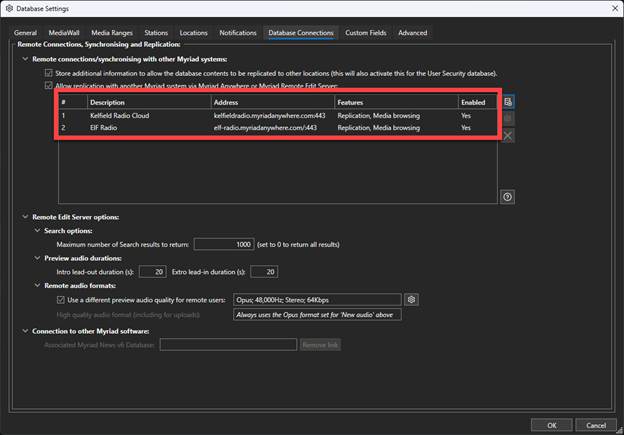The width and height of the screenshot is (624, 435).
Task: Toggle different preview audio quality checkbox
Action: coord(60,300)
